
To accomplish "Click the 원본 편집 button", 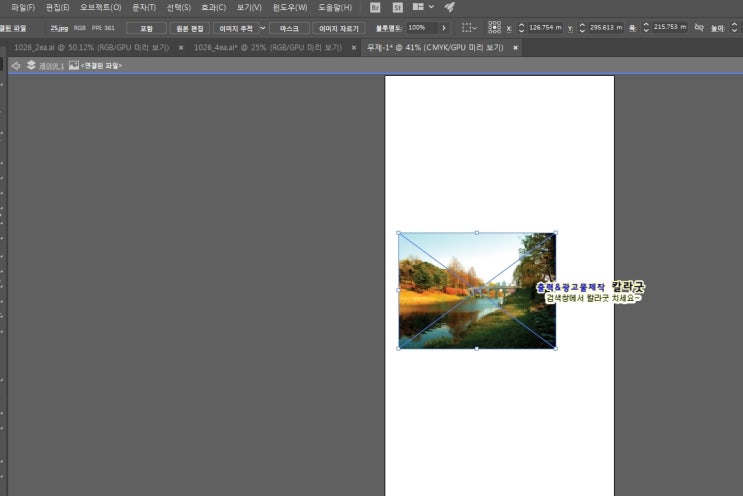I will 190,28.
